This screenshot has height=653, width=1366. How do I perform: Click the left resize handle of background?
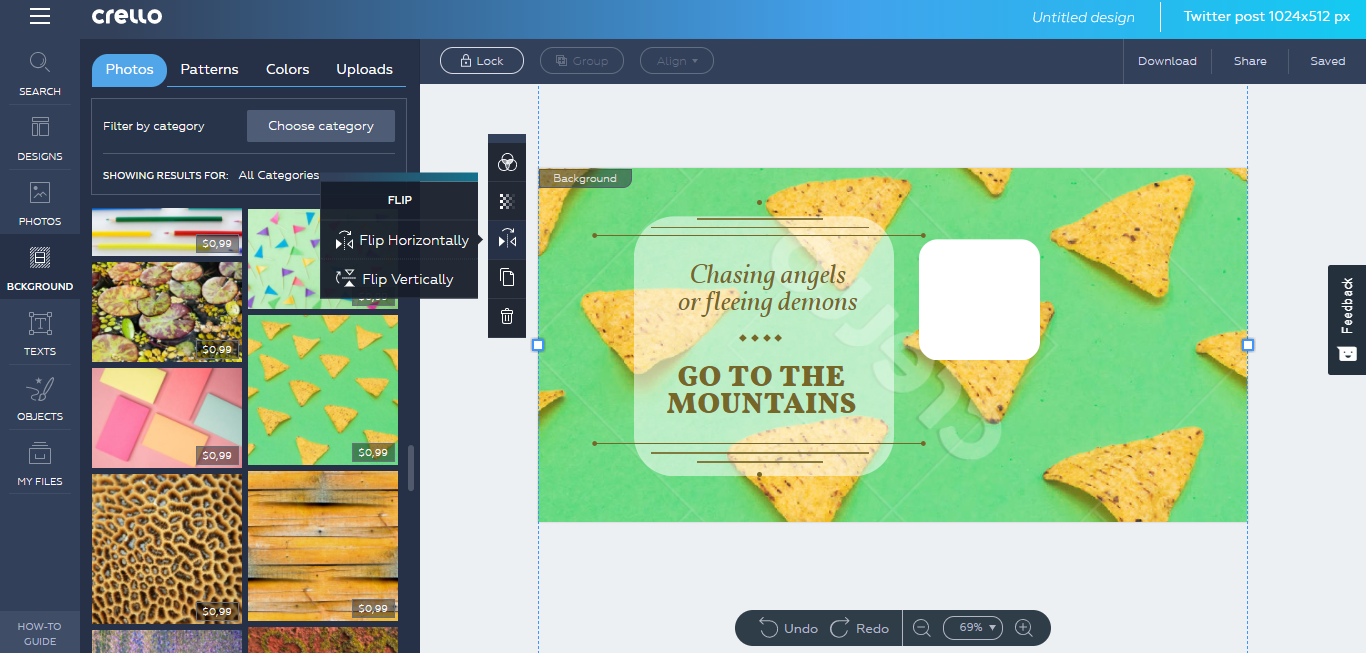537,345
